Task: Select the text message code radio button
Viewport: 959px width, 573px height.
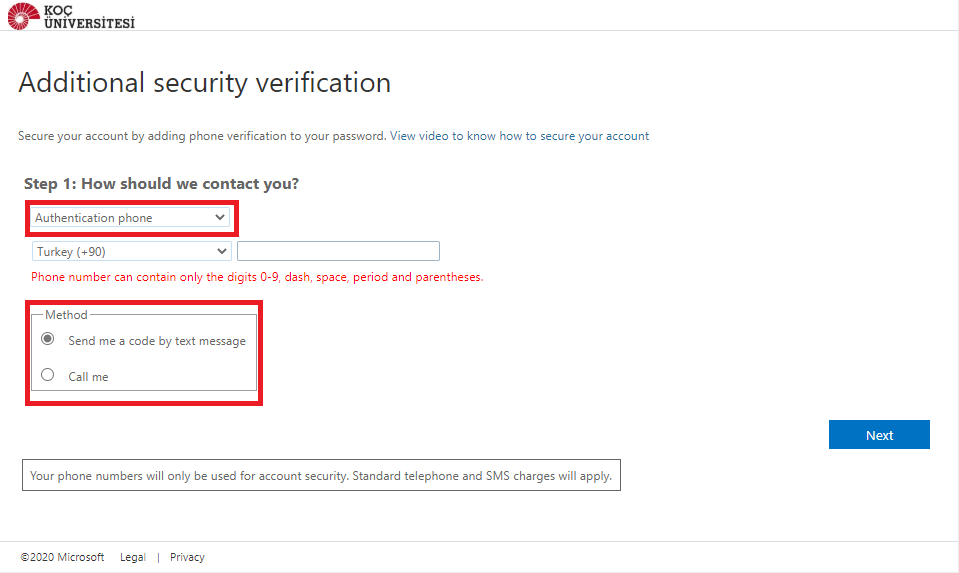Action: tap(47, 340)
